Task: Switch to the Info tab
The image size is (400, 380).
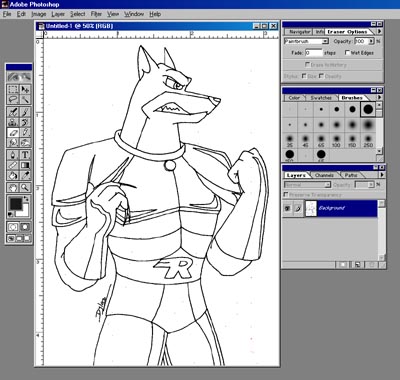Action: (319, 32)
